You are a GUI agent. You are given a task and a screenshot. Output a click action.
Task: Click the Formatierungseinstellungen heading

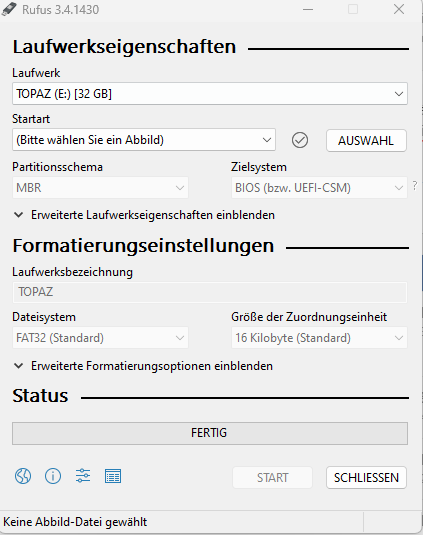(143, 246)
